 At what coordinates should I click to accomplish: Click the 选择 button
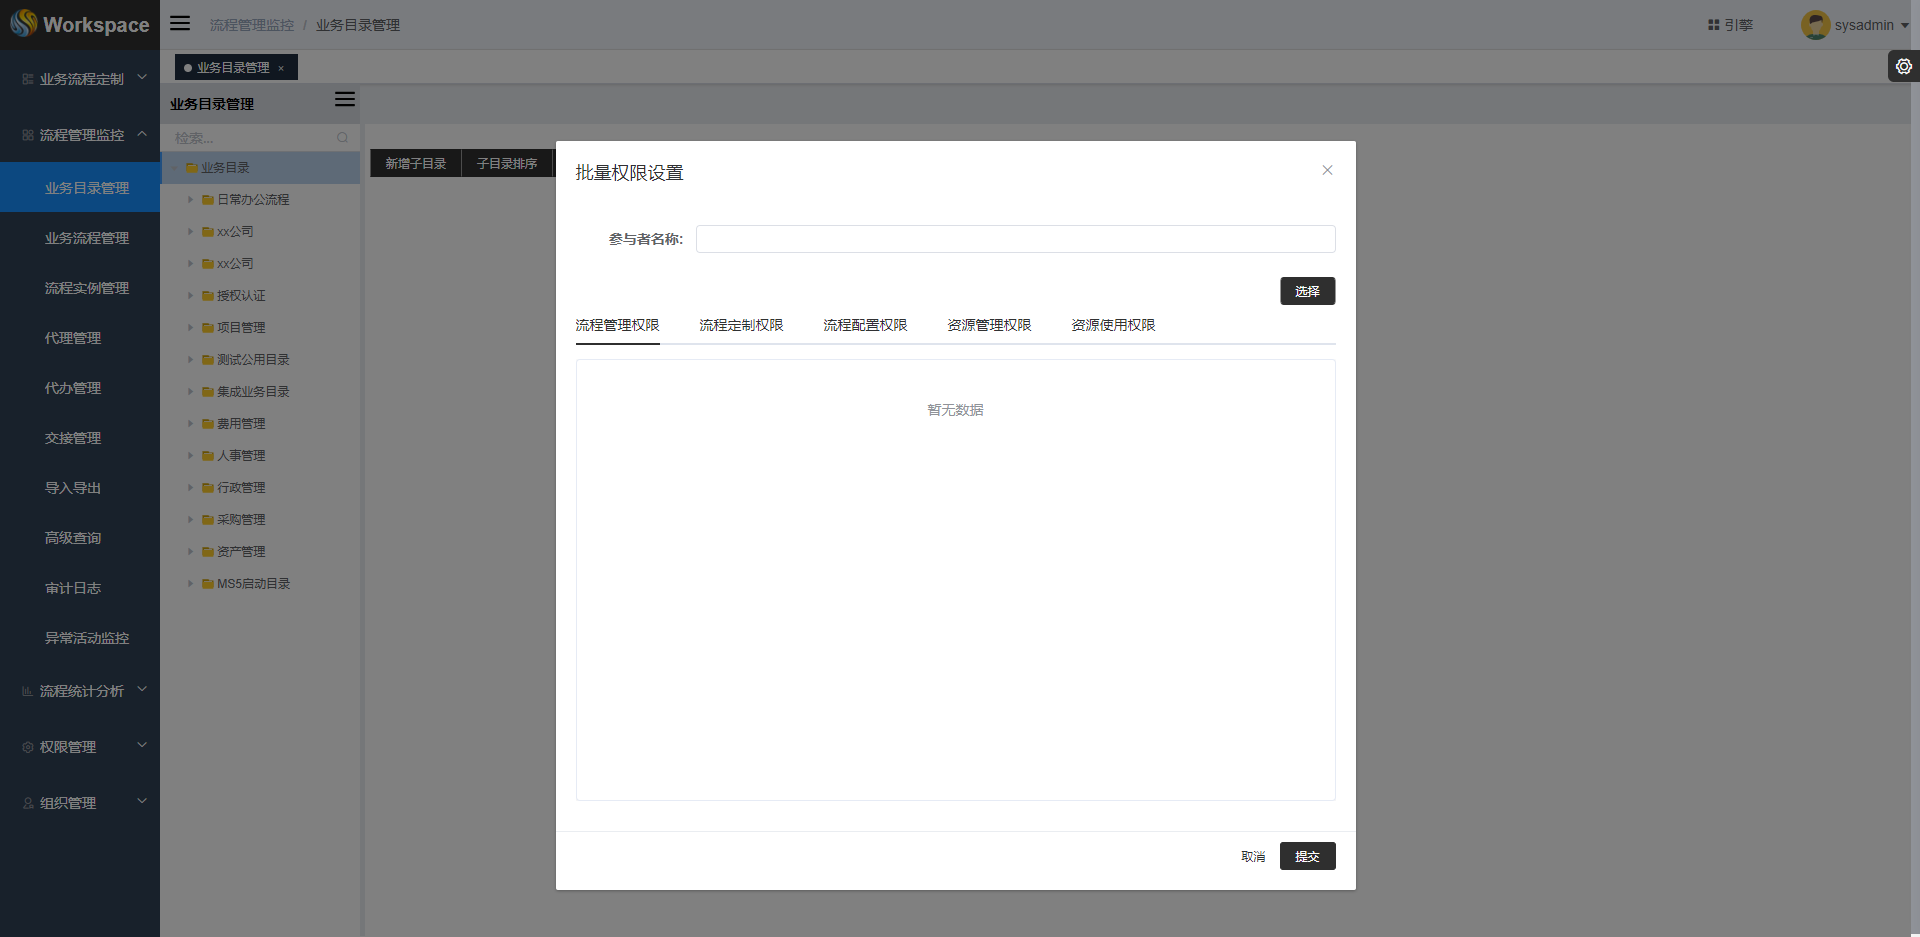pos(1307,291)
